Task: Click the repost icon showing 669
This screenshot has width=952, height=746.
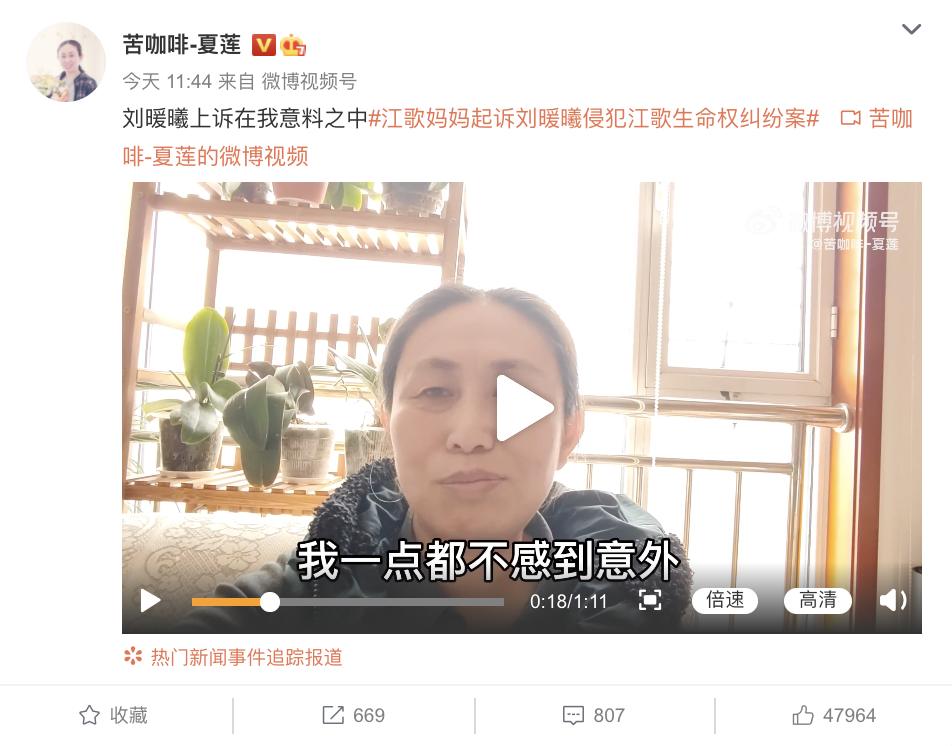Action: tap(353, 715)
